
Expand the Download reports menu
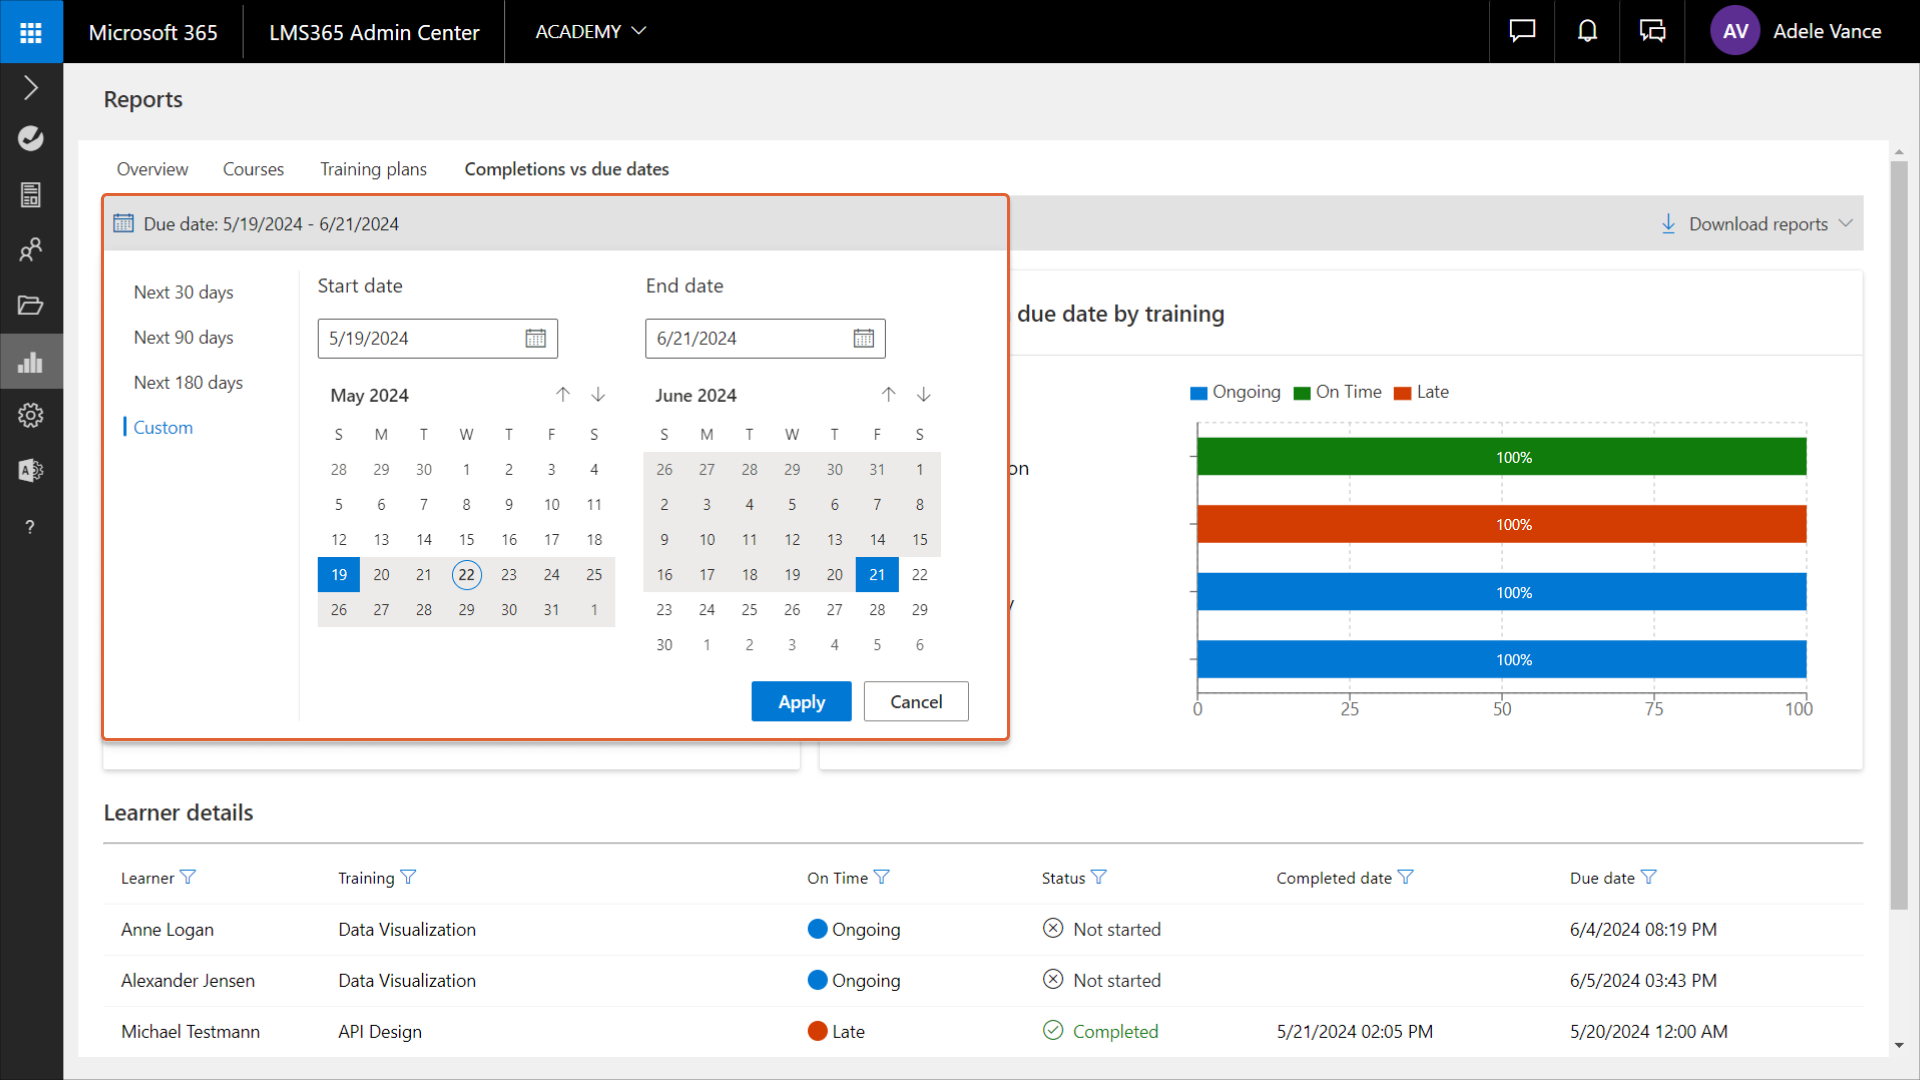pyautogui.click(x=1757, y=224)
